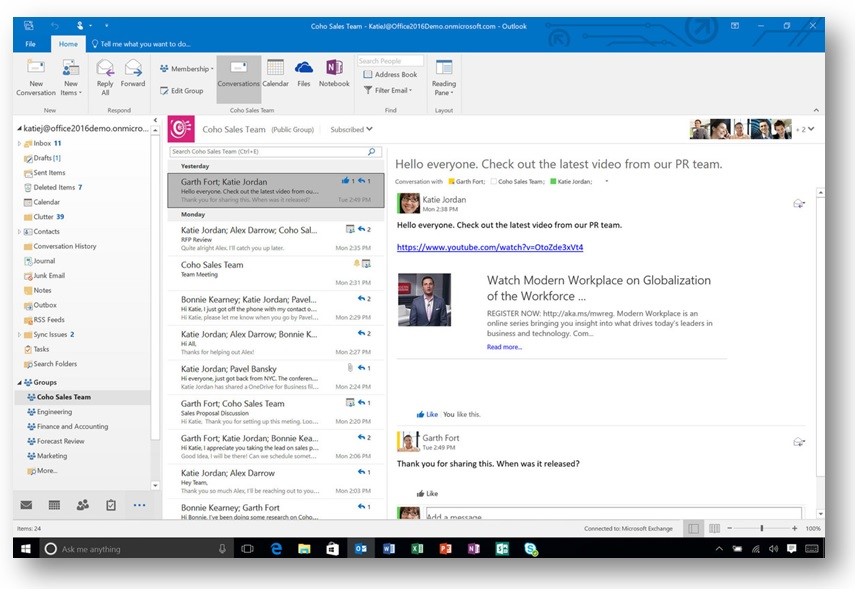The height and width of the screenshot is (598, 864).
Task: Open the Subscribed dropdown in group header
Action: (x=351, y=129)
